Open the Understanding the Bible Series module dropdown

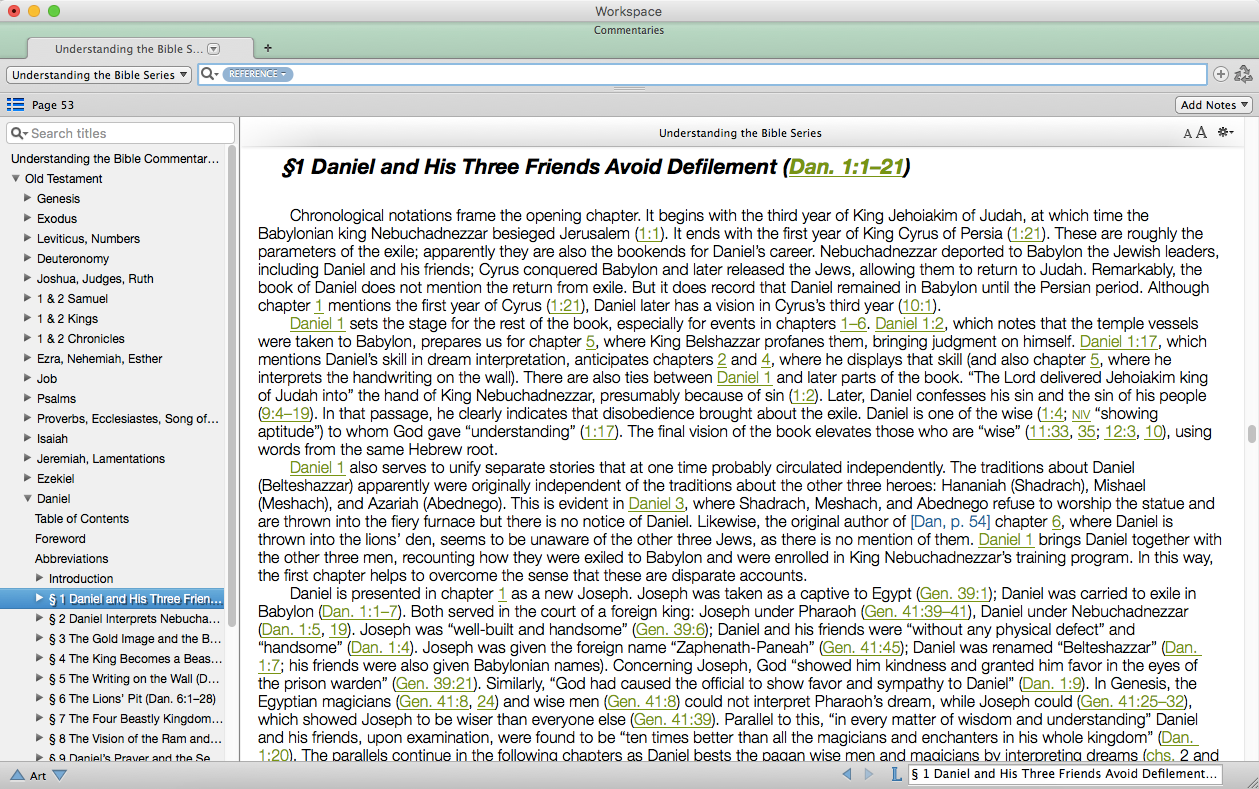(x=99, y=75)
